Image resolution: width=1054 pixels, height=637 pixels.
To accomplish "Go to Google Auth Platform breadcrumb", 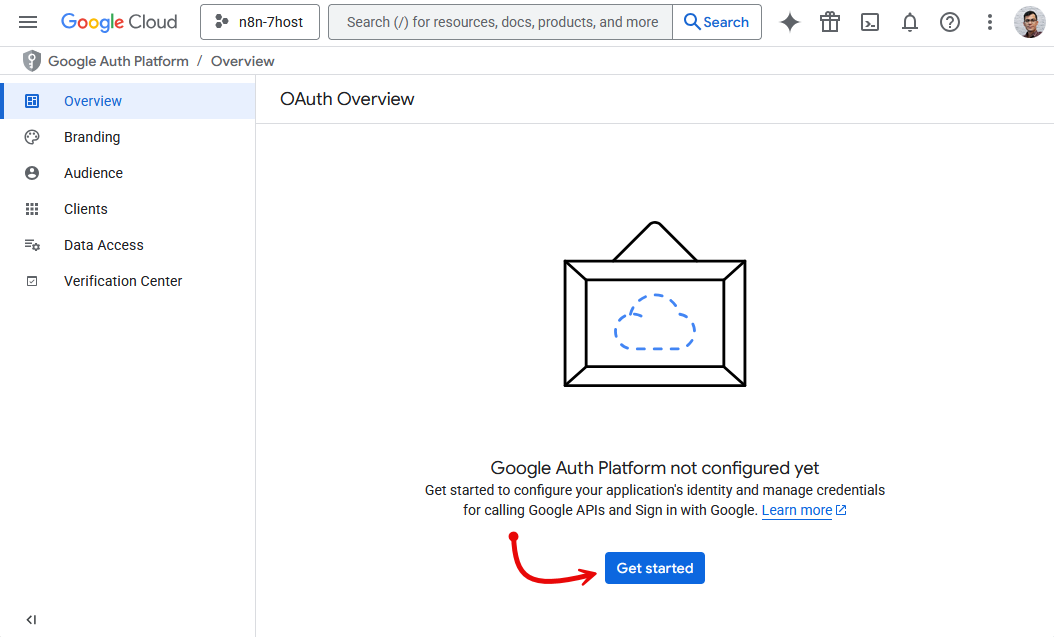I will tap(118, 61).
